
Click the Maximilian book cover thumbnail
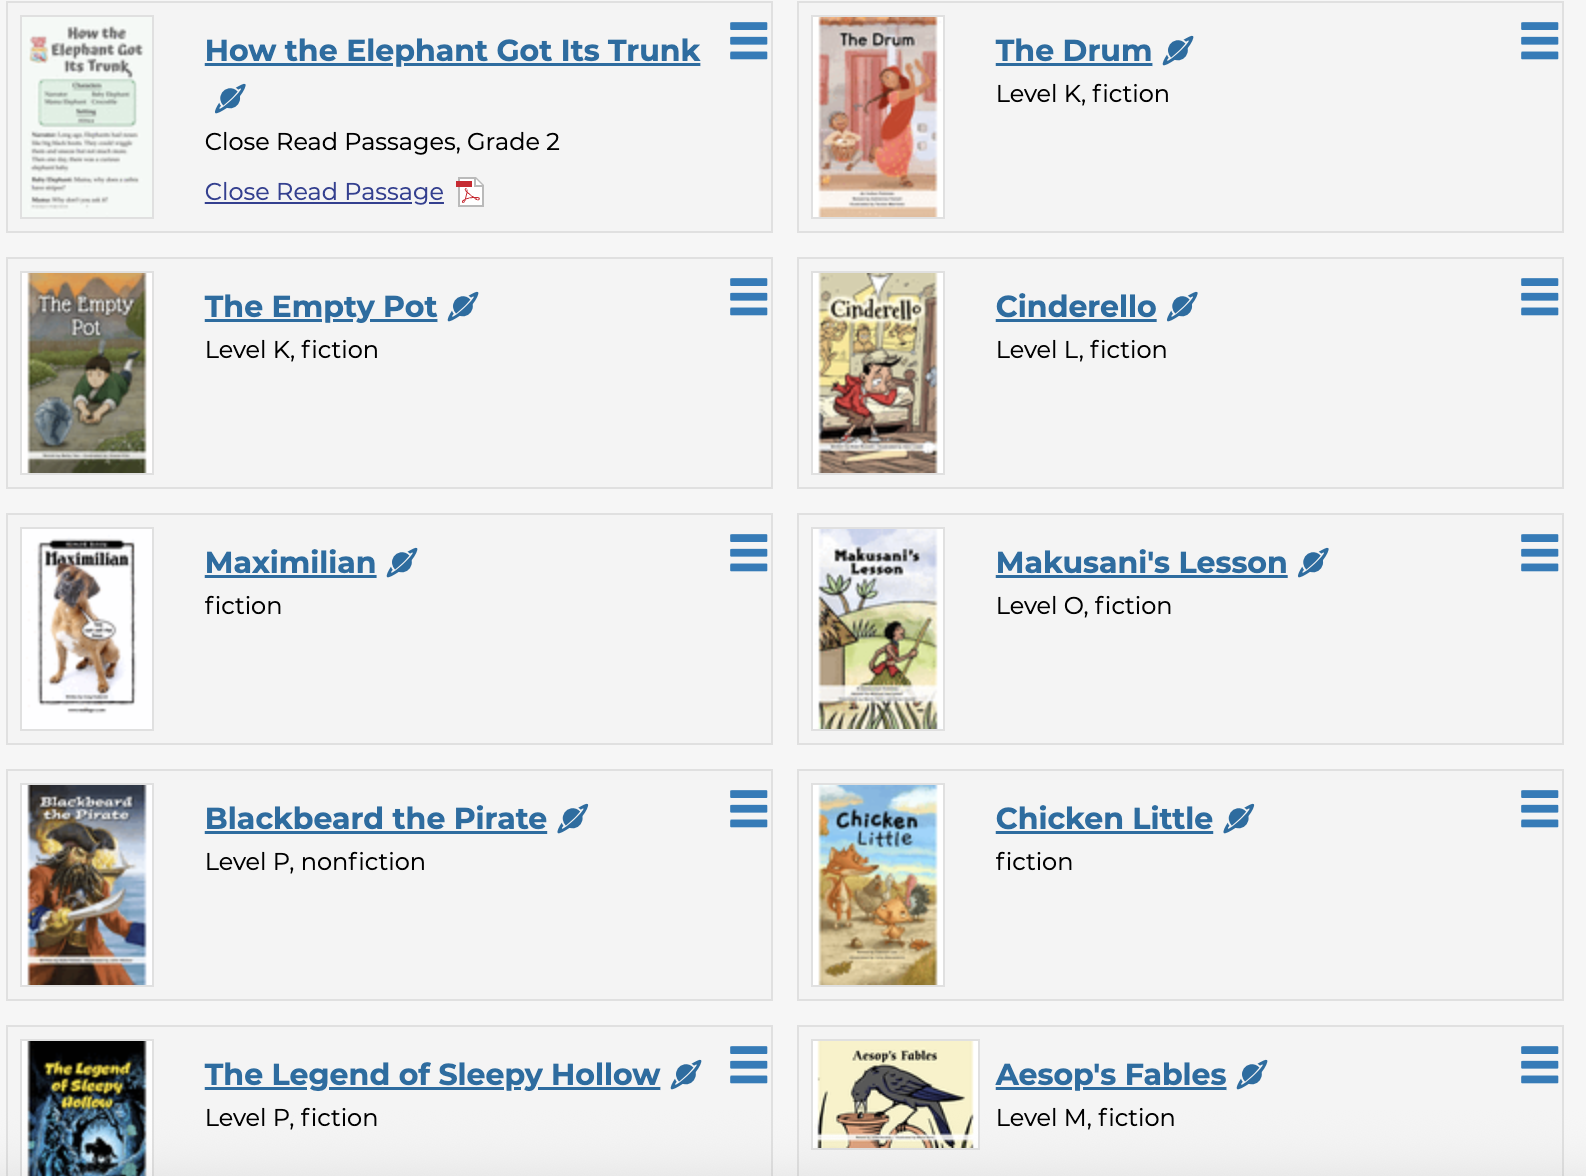coord(87,629)
